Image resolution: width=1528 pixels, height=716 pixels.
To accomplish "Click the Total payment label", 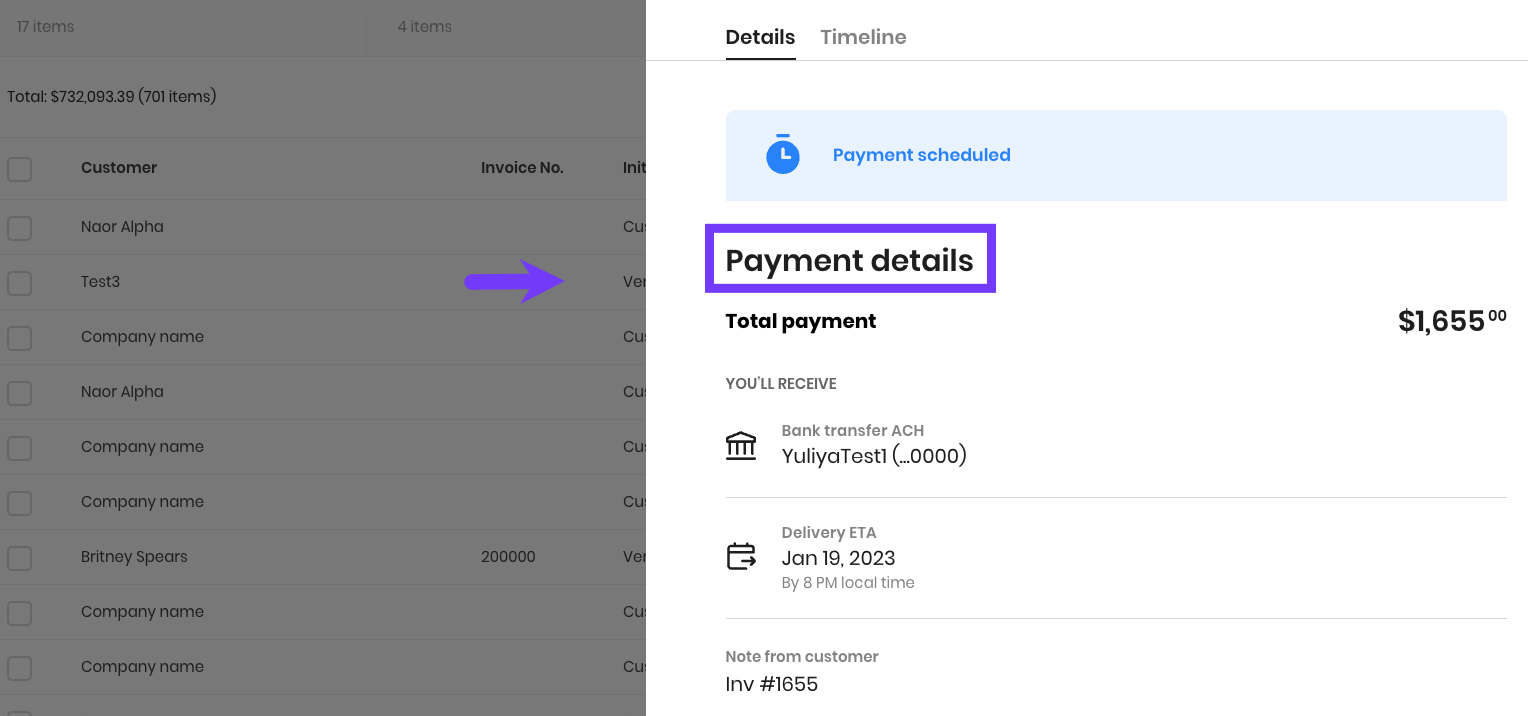I will point(801,321).
